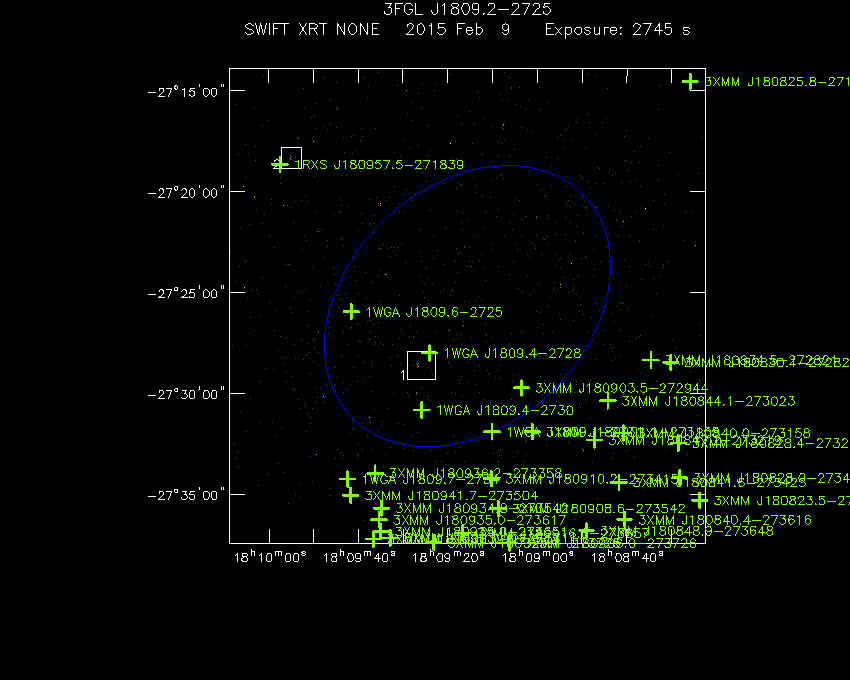850x680 pixels.
Task: Click the cross marker beside 1WGA J1809.4-2730
Action: (422, 410)
